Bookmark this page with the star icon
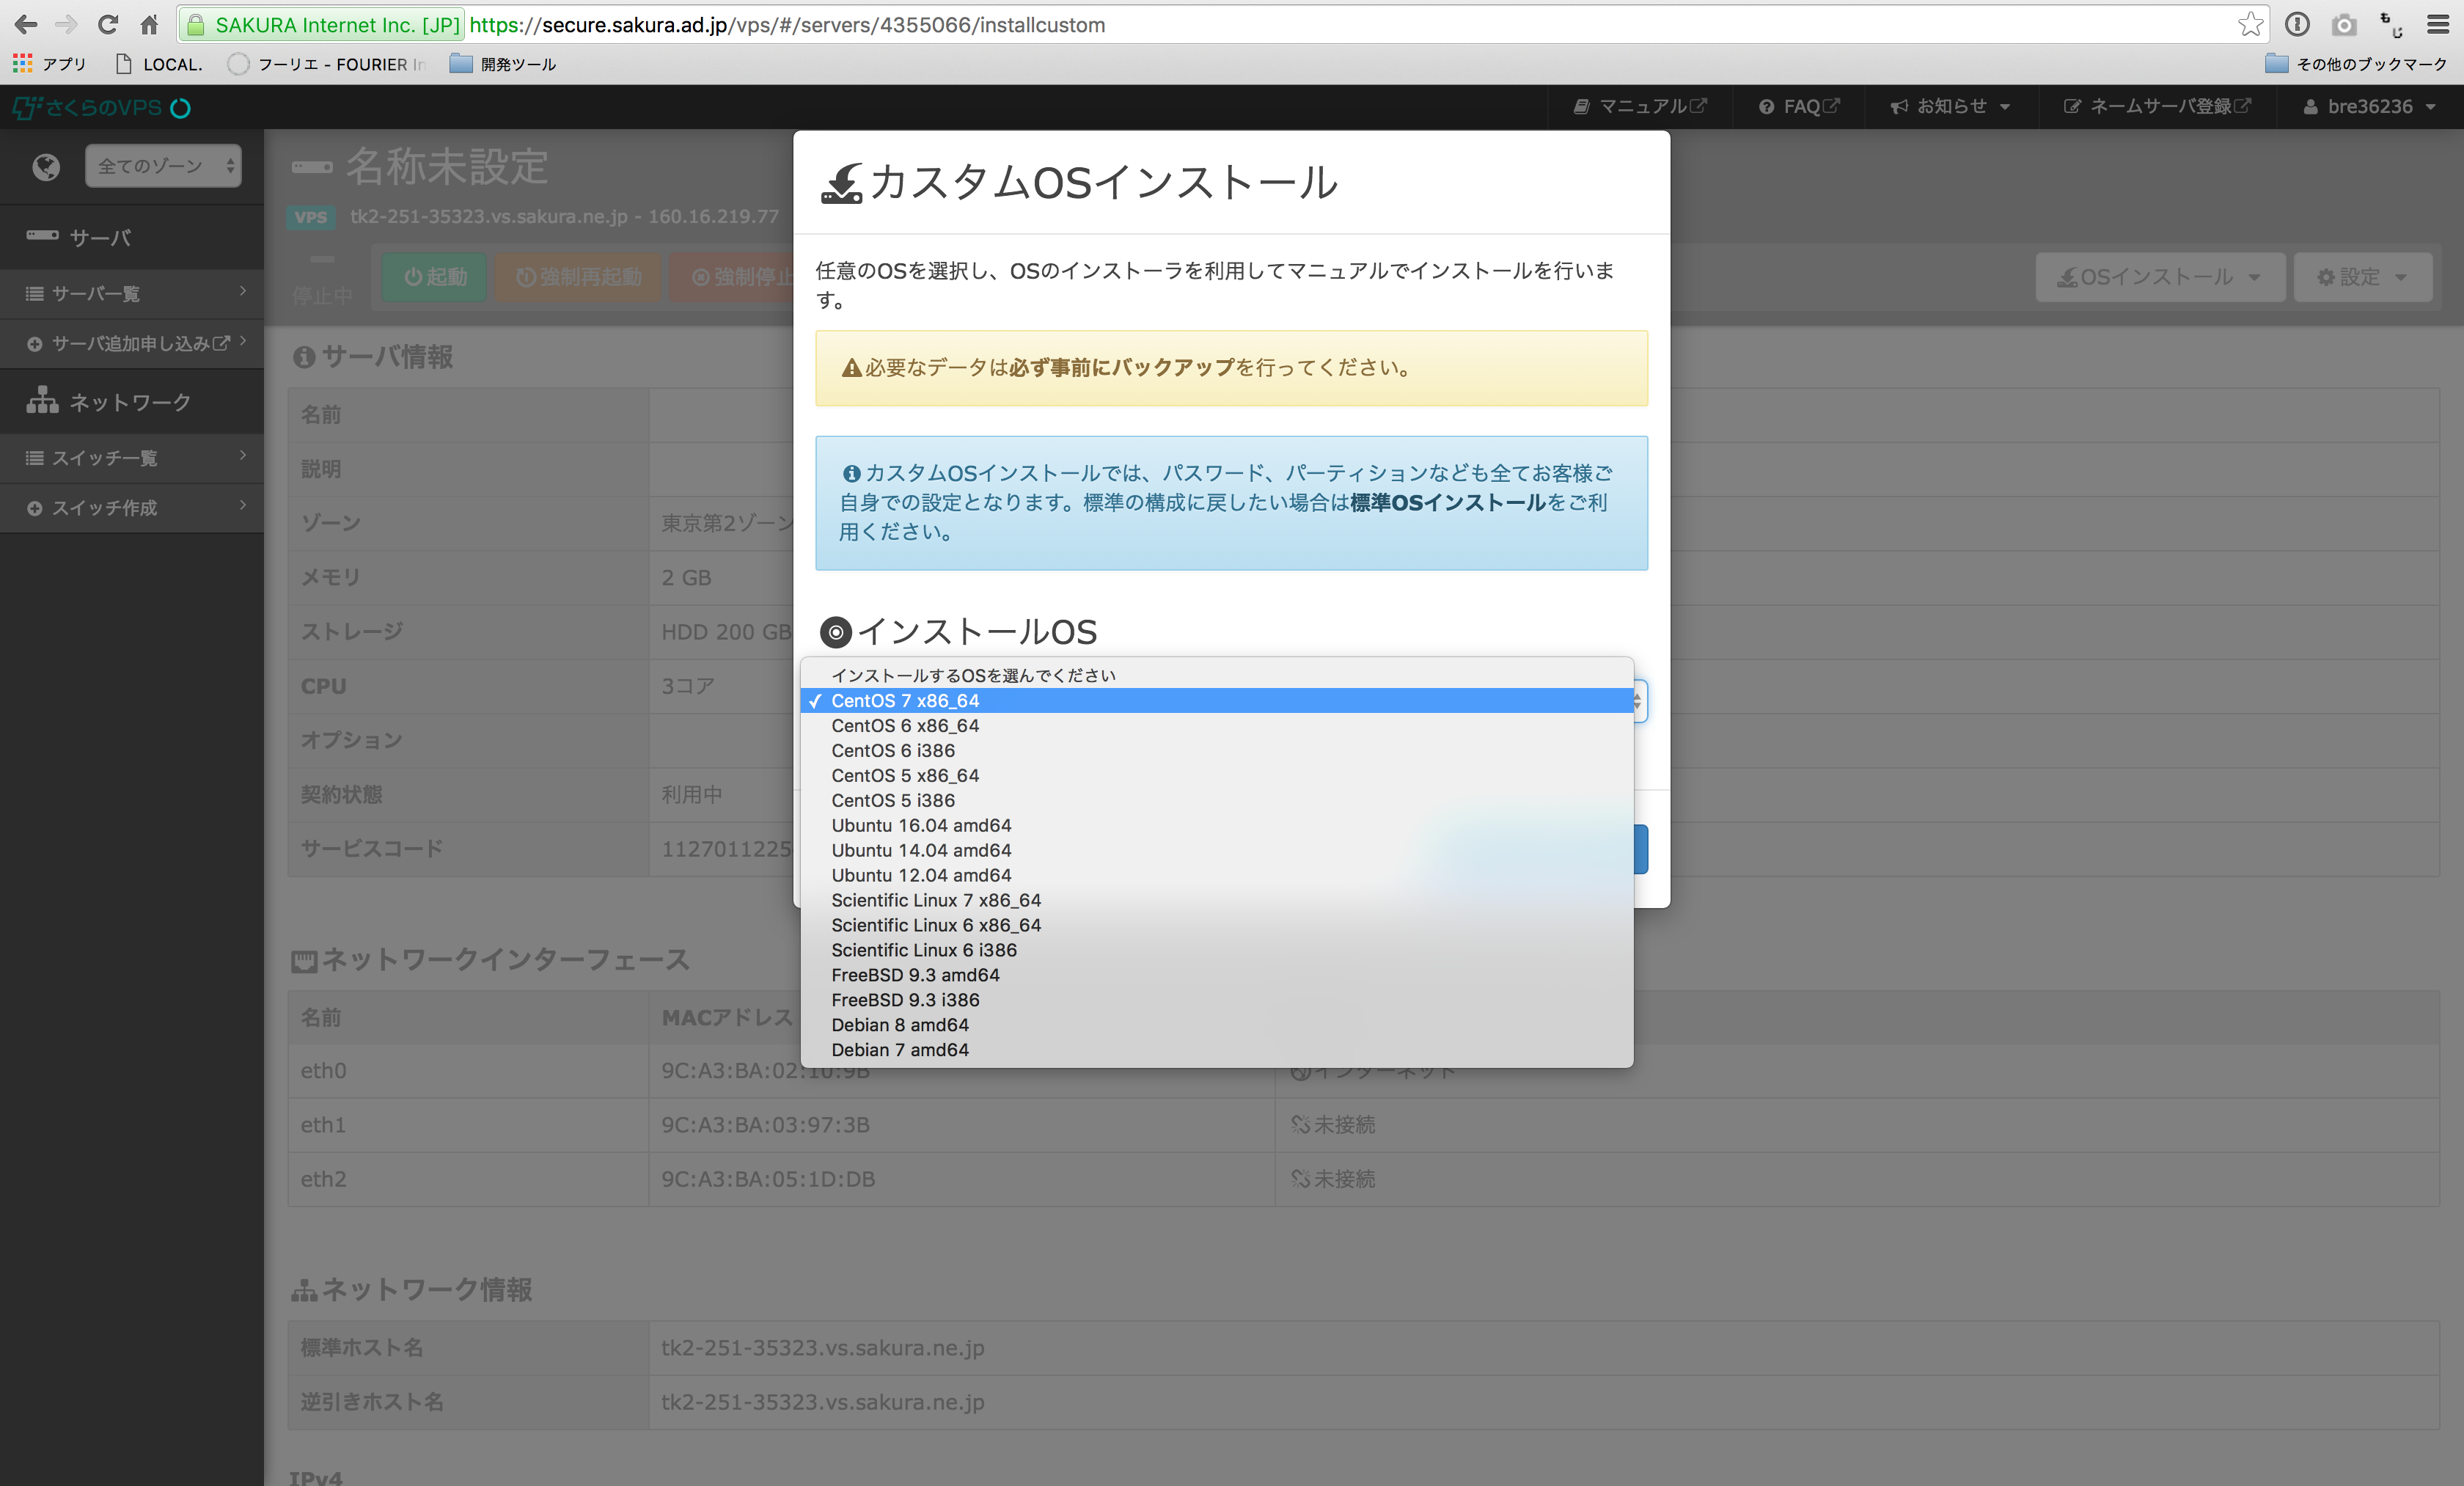This screenshot has width=2464, height=1486. [x=2250, y=24]
